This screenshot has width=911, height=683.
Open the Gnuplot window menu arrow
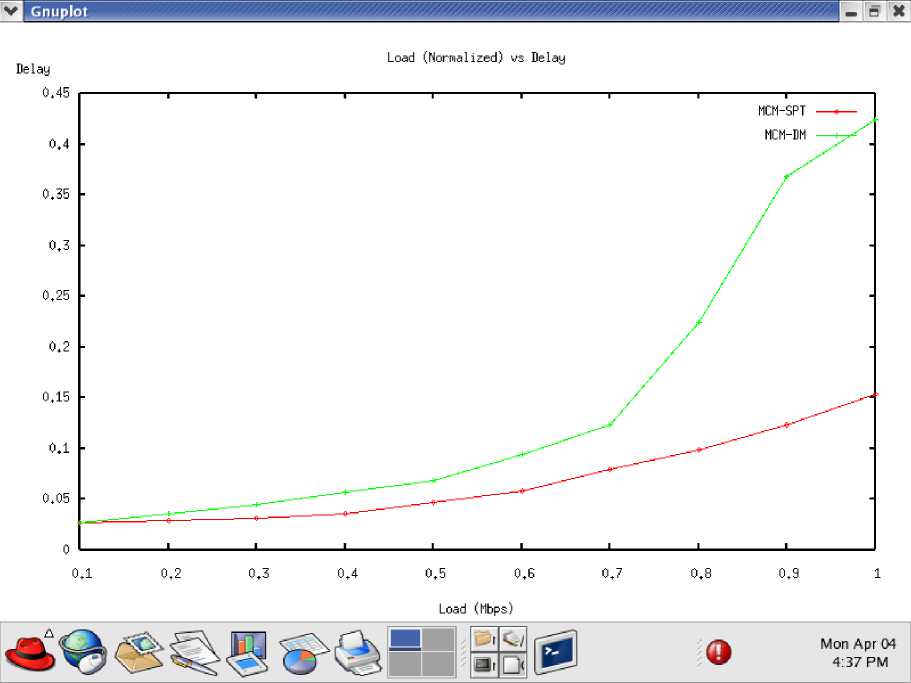[10, 10]
